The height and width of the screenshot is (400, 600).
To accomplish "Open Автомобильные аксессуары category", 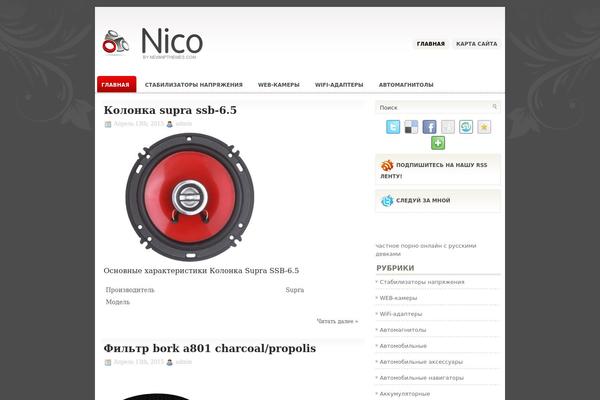I will tap(421, 362).
